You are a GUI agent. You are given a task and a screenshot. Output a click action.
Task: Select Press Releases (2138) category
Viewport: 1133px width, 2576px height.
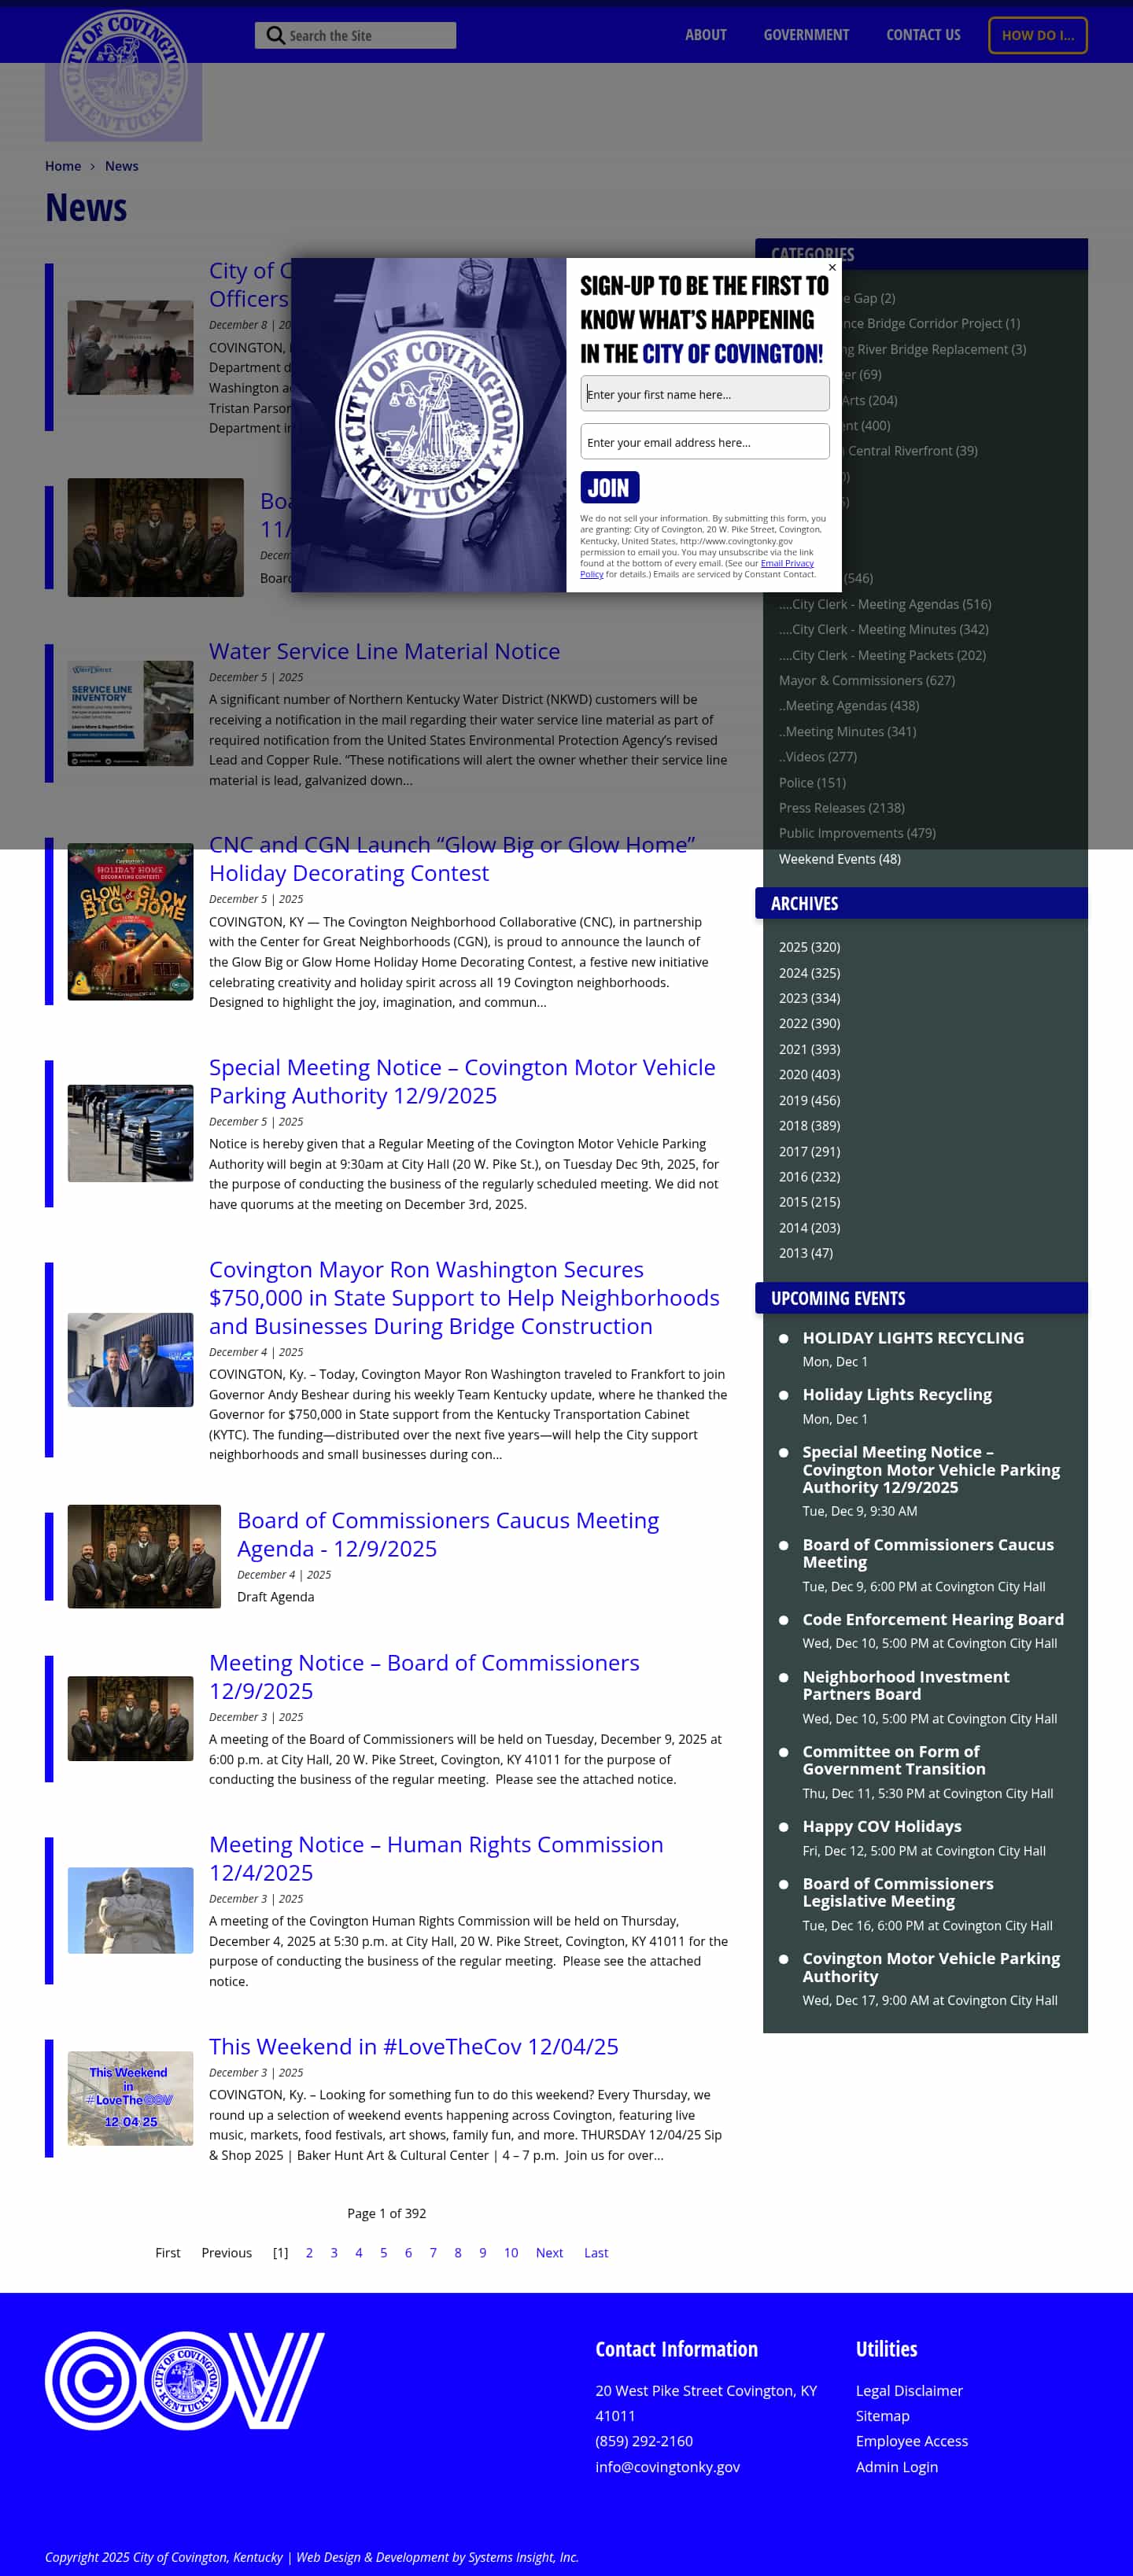pyautogui.click(x=841, y=808)
